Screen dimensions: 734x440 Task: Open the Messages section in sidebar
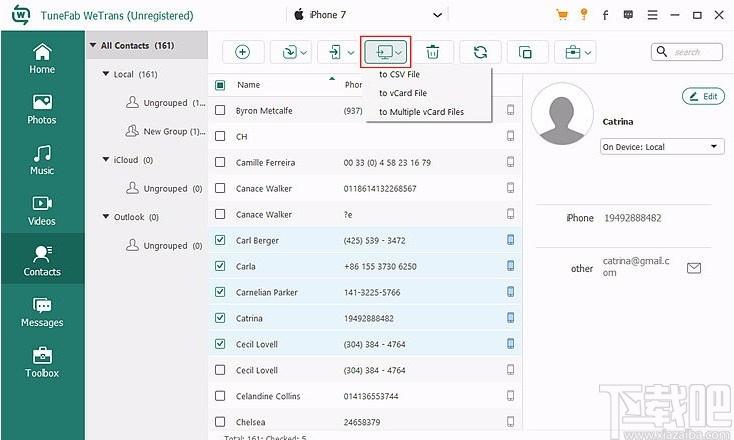(42, 312)
